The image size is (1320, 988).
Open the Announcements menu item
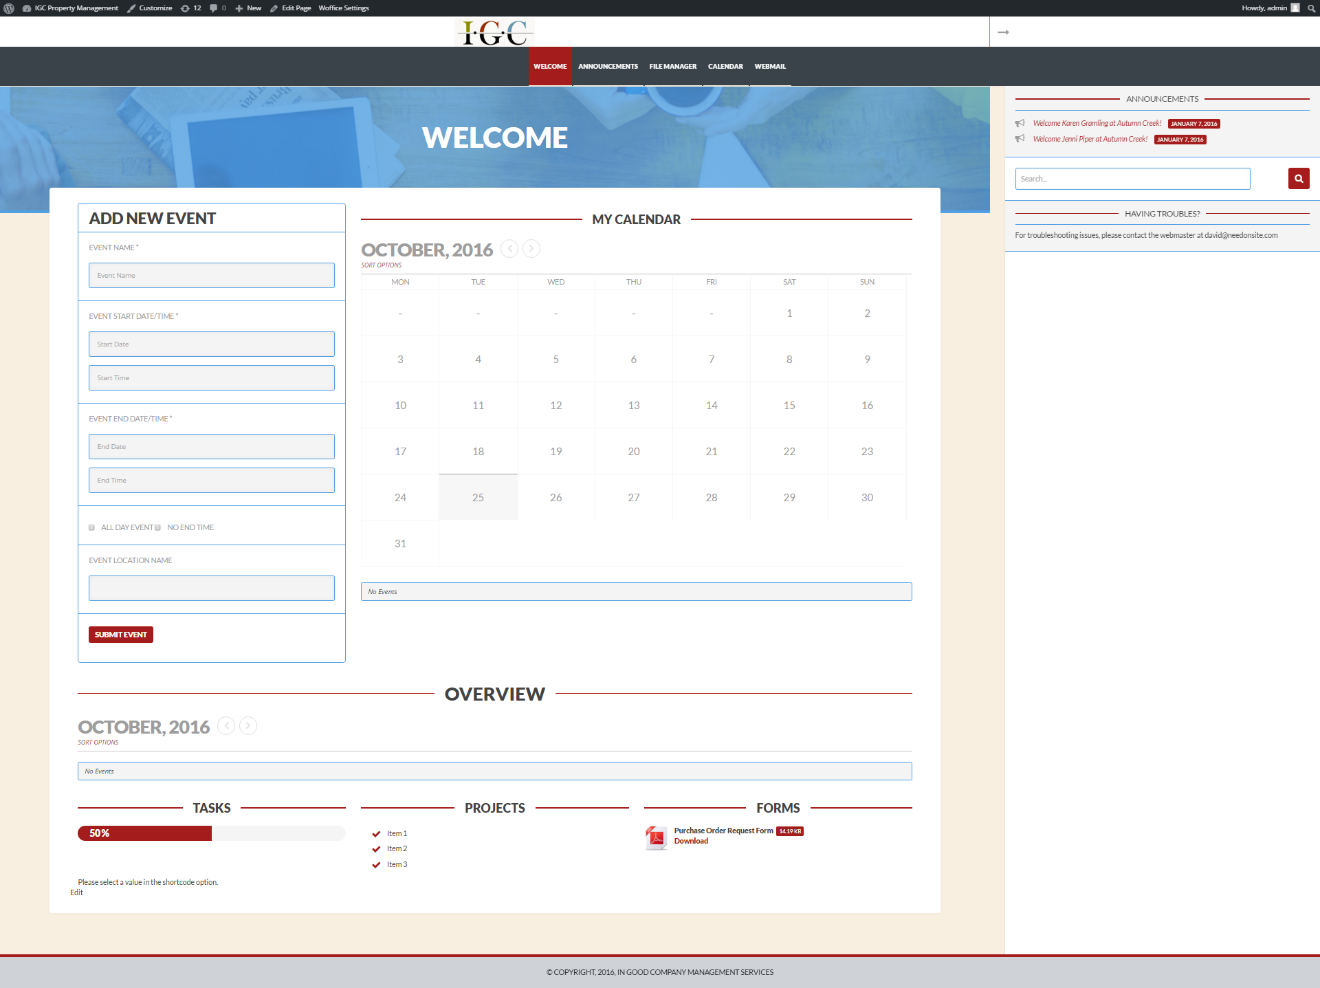[x=607, y=67]
